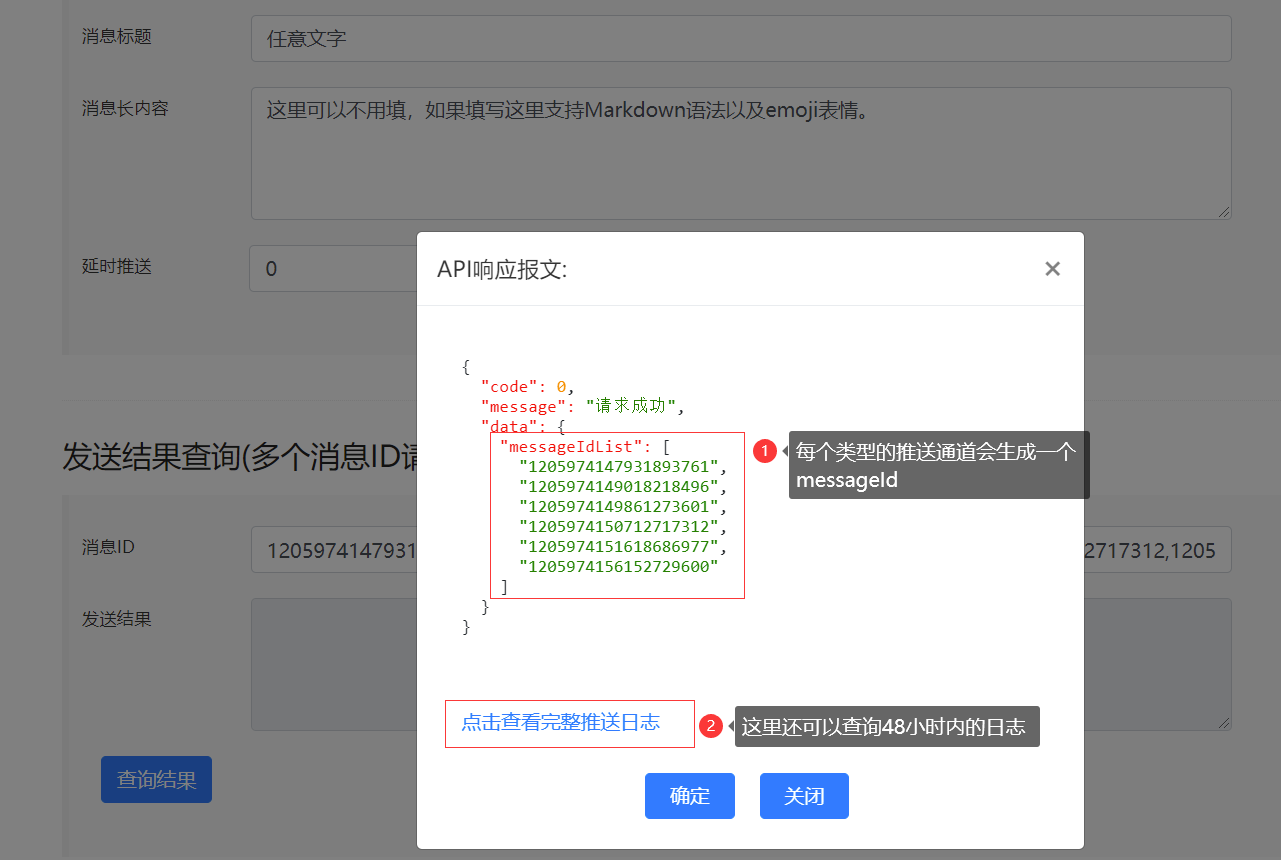Focus the 延时推送 input field

333,269
